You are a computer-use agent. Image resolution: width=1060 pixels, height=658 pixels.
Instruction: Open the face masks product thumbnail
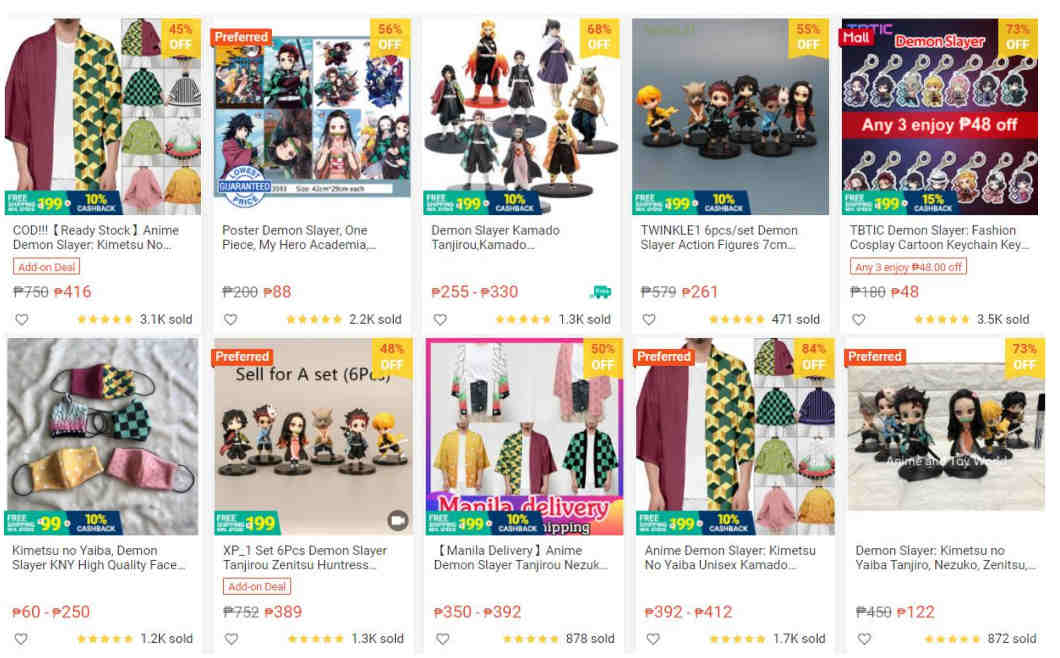(x=103, y=437)
